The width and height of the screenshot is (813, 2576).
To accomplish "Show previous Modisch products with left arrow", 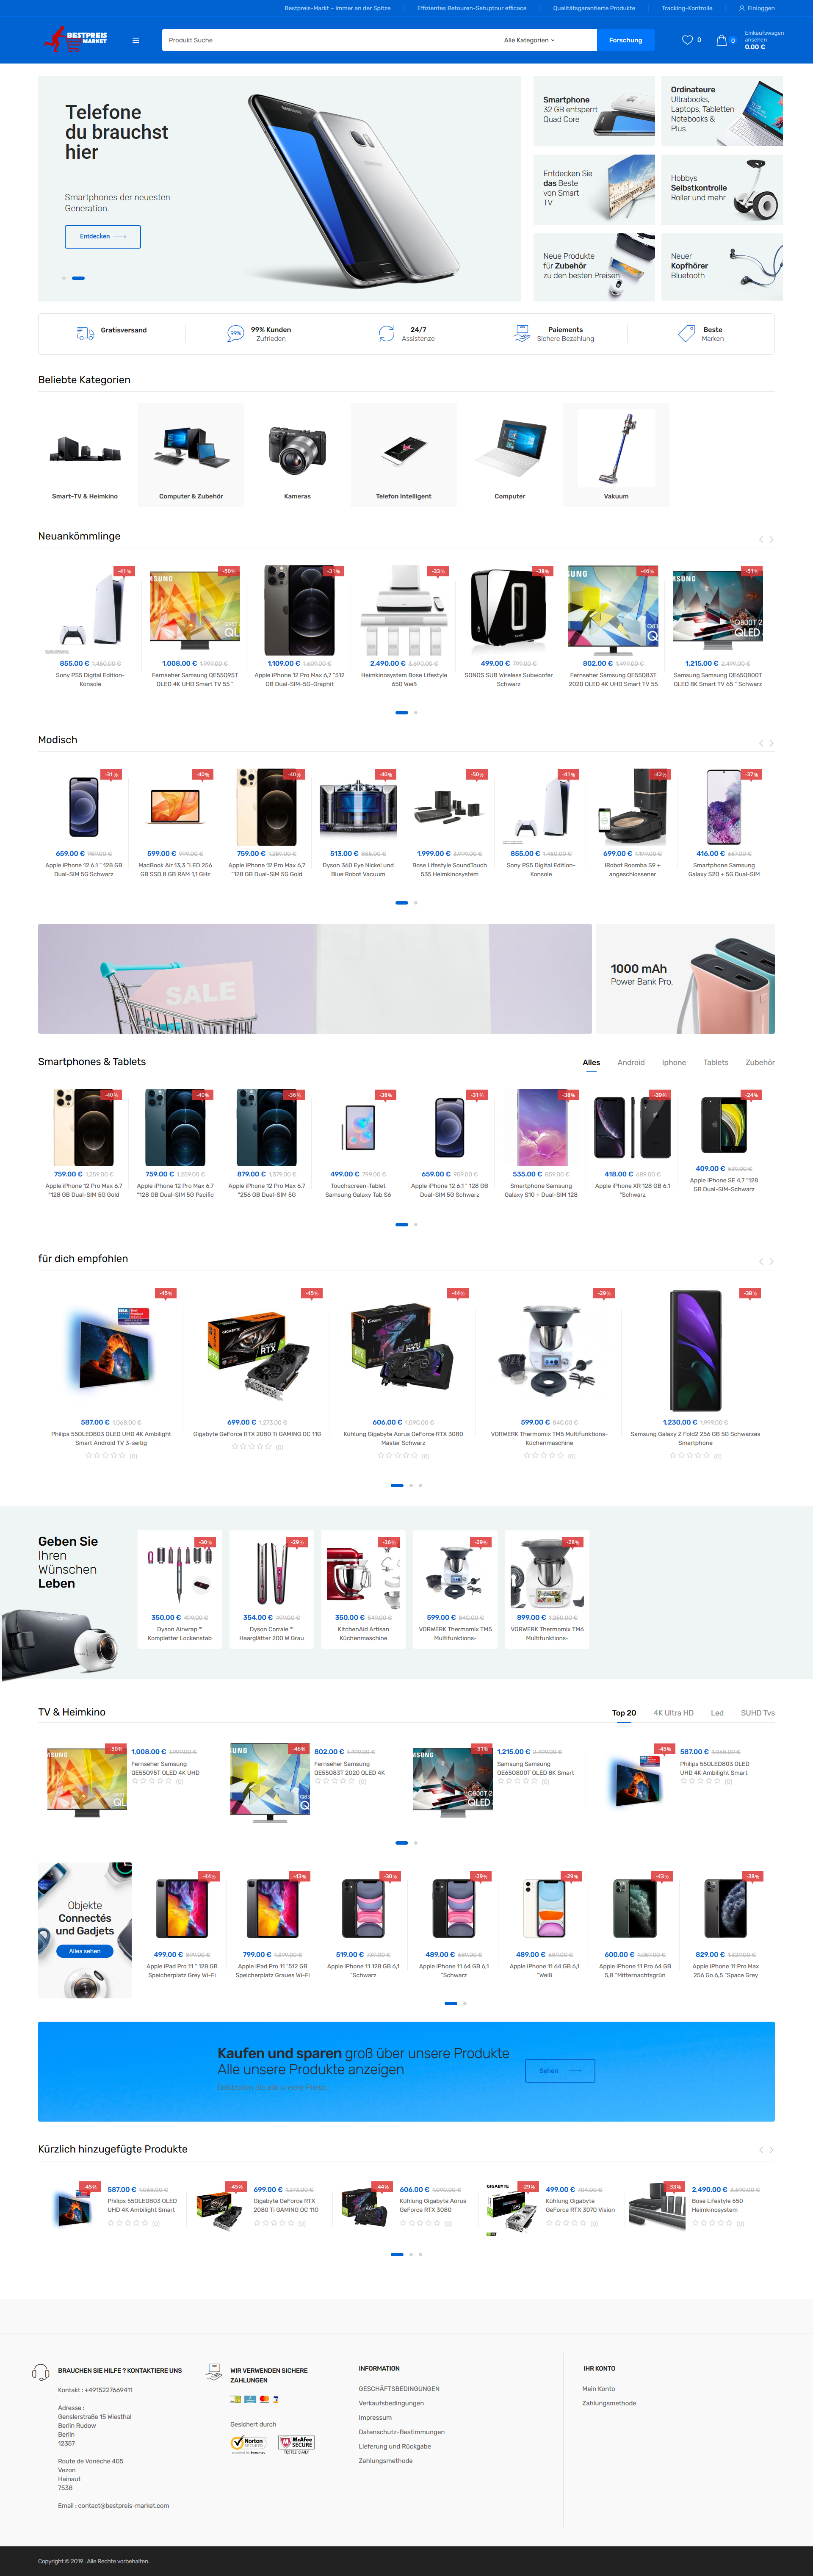I will pos(761,743).
